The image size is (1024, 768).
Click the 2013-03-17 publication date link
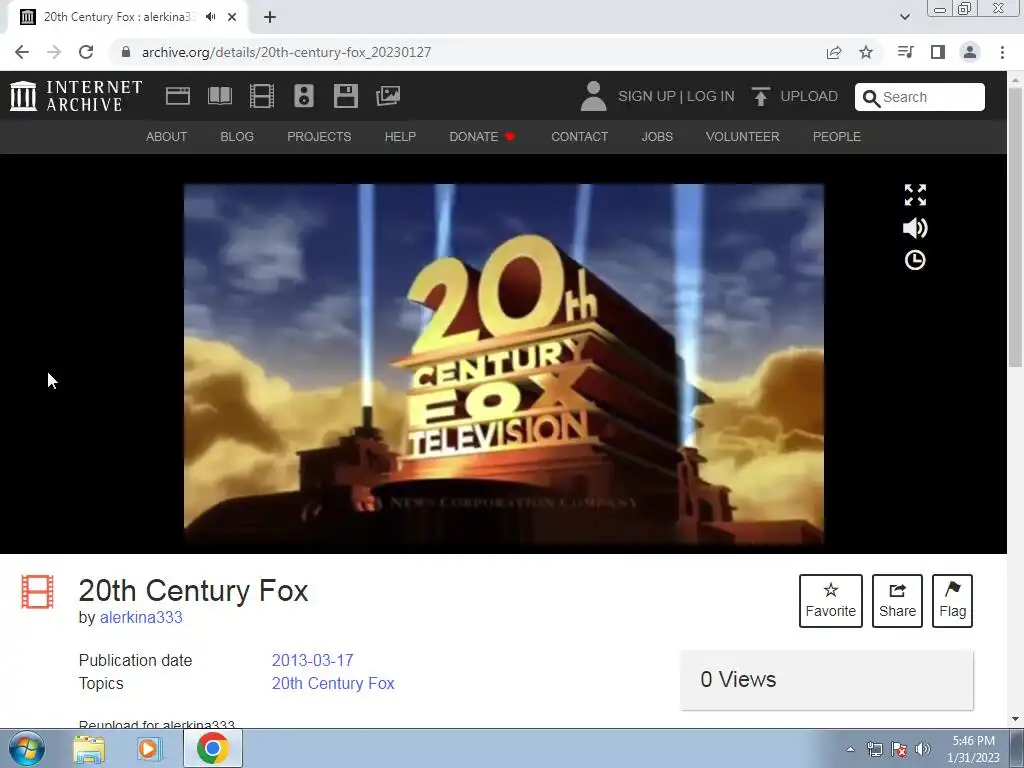click(313, 660)
